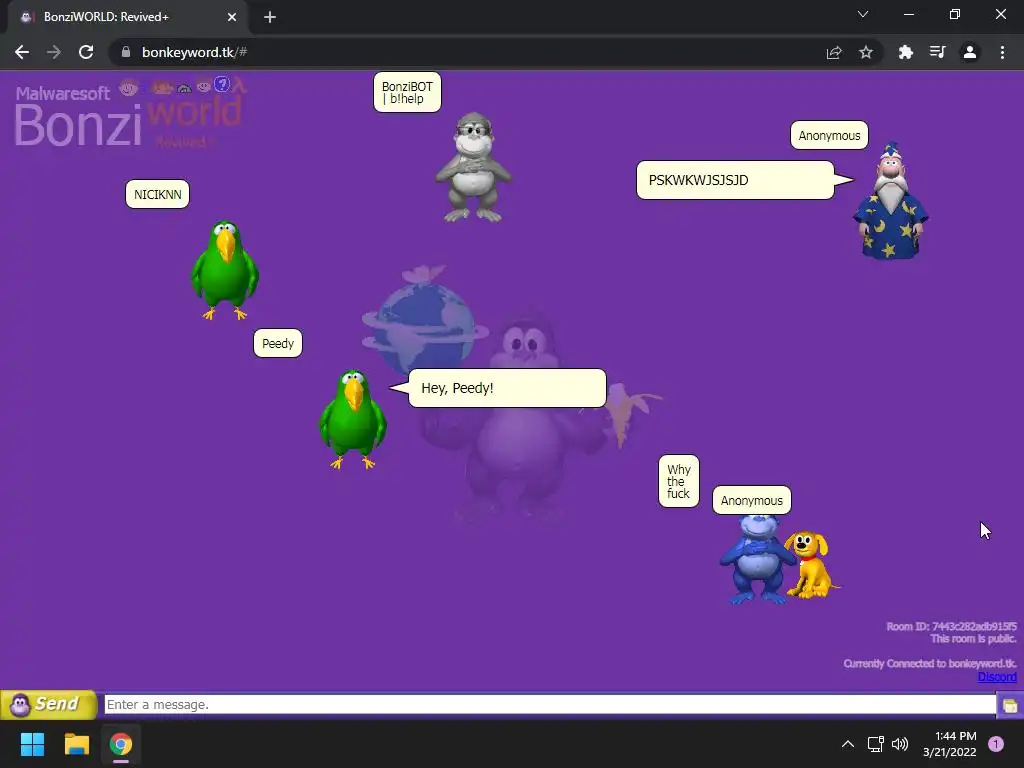Click the Send button
The width and height of the screenshot is (1024, 768).
coord(48,704)
